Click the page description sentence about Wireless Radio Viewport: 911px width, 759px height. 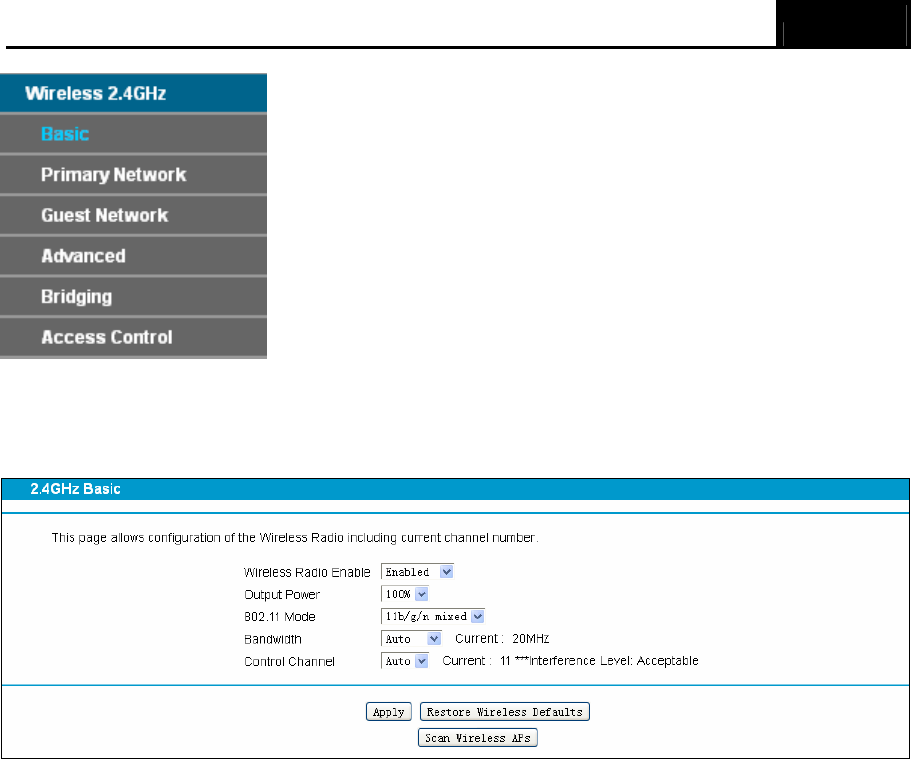[295, 538]
